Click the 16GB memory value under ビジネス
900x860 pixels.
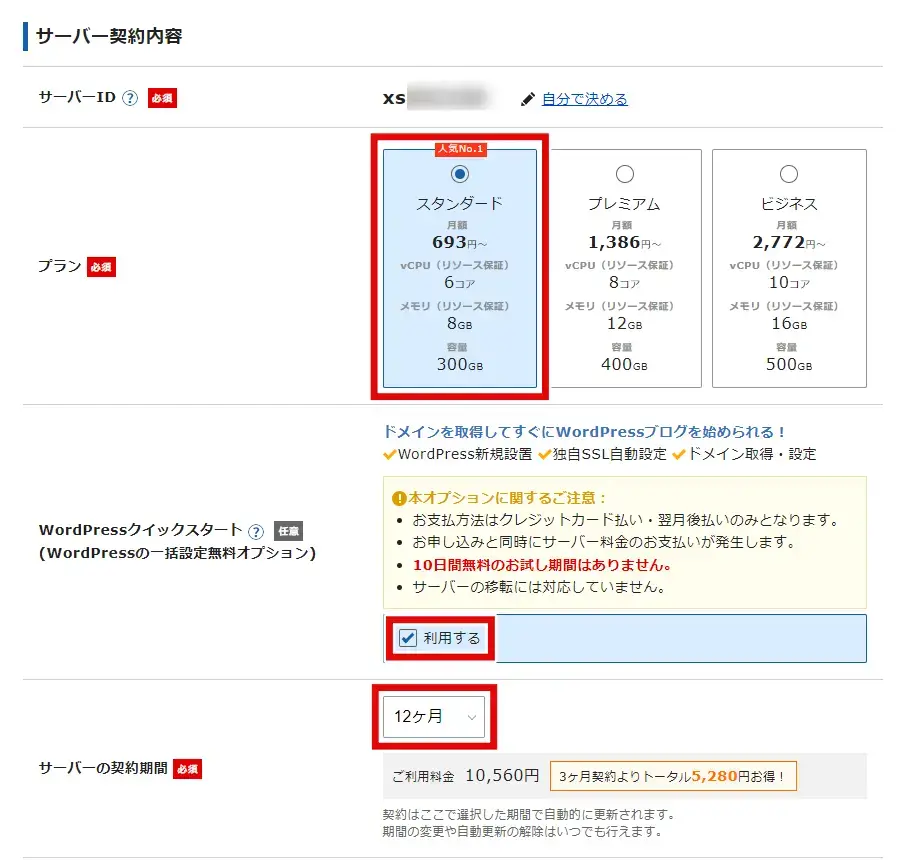(x=789, y=323)
